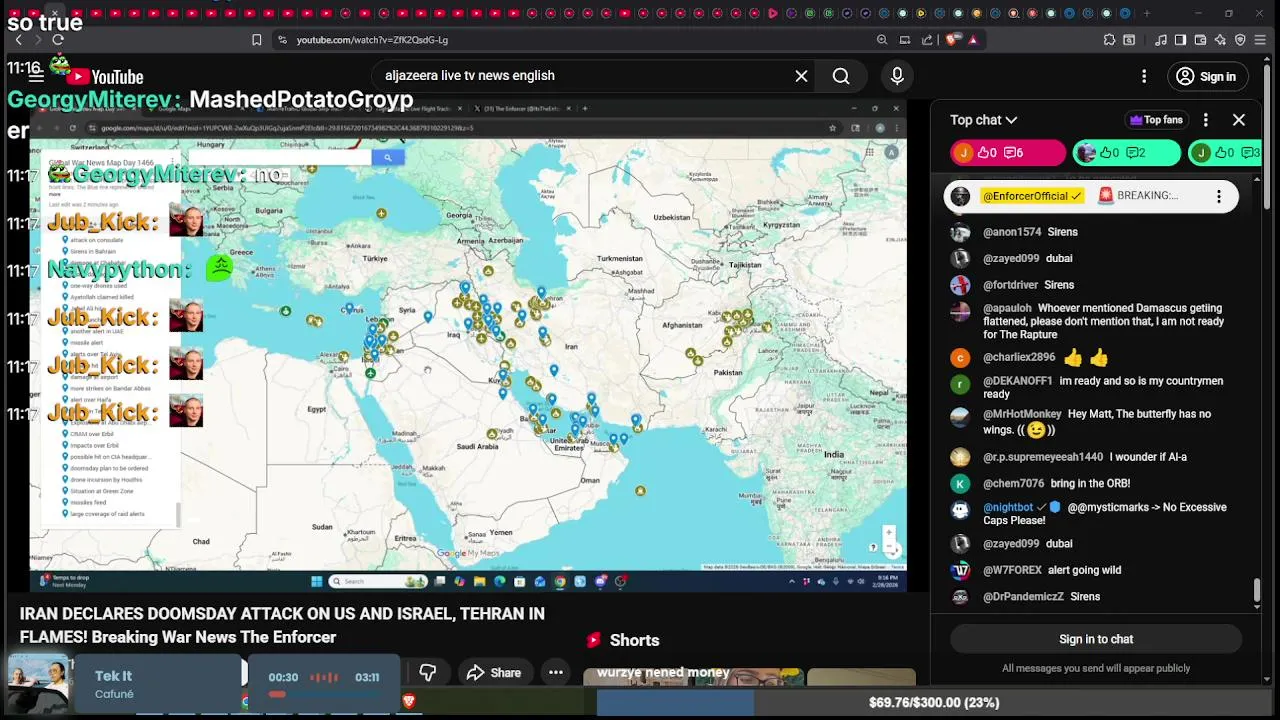Screen dimensions: 1280x720
Task: Click @anon1574 username in chat
Action: [1012, 232]
